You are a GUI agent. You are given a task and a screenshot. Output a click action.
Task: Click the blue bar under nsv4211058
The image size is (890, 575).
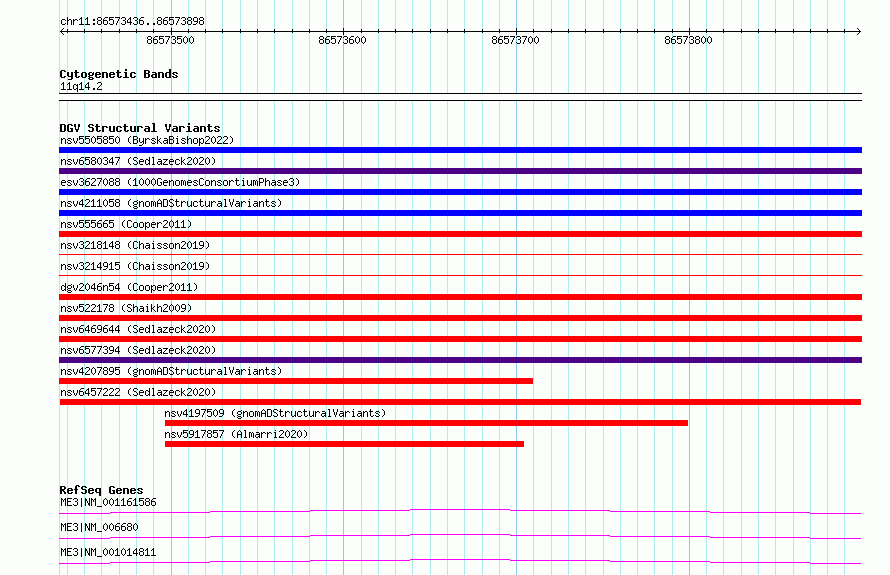tap(460, 213)
